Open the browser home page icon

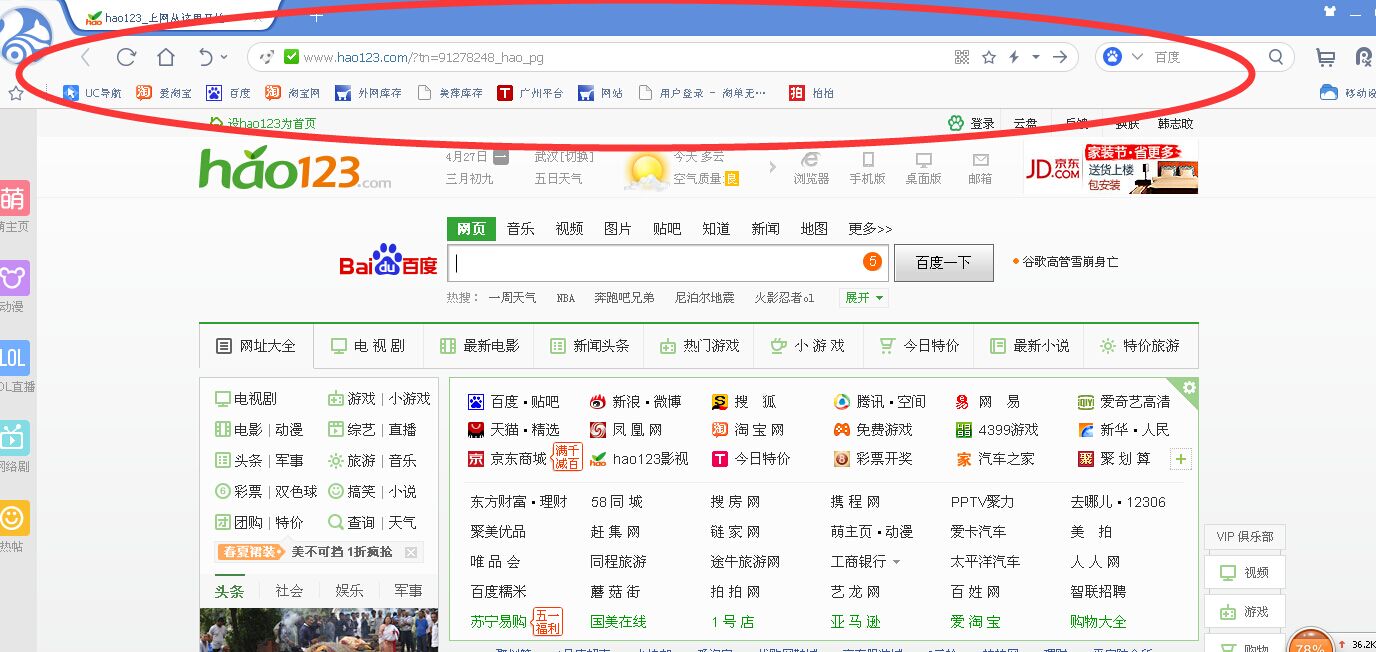tap(166, 57)
